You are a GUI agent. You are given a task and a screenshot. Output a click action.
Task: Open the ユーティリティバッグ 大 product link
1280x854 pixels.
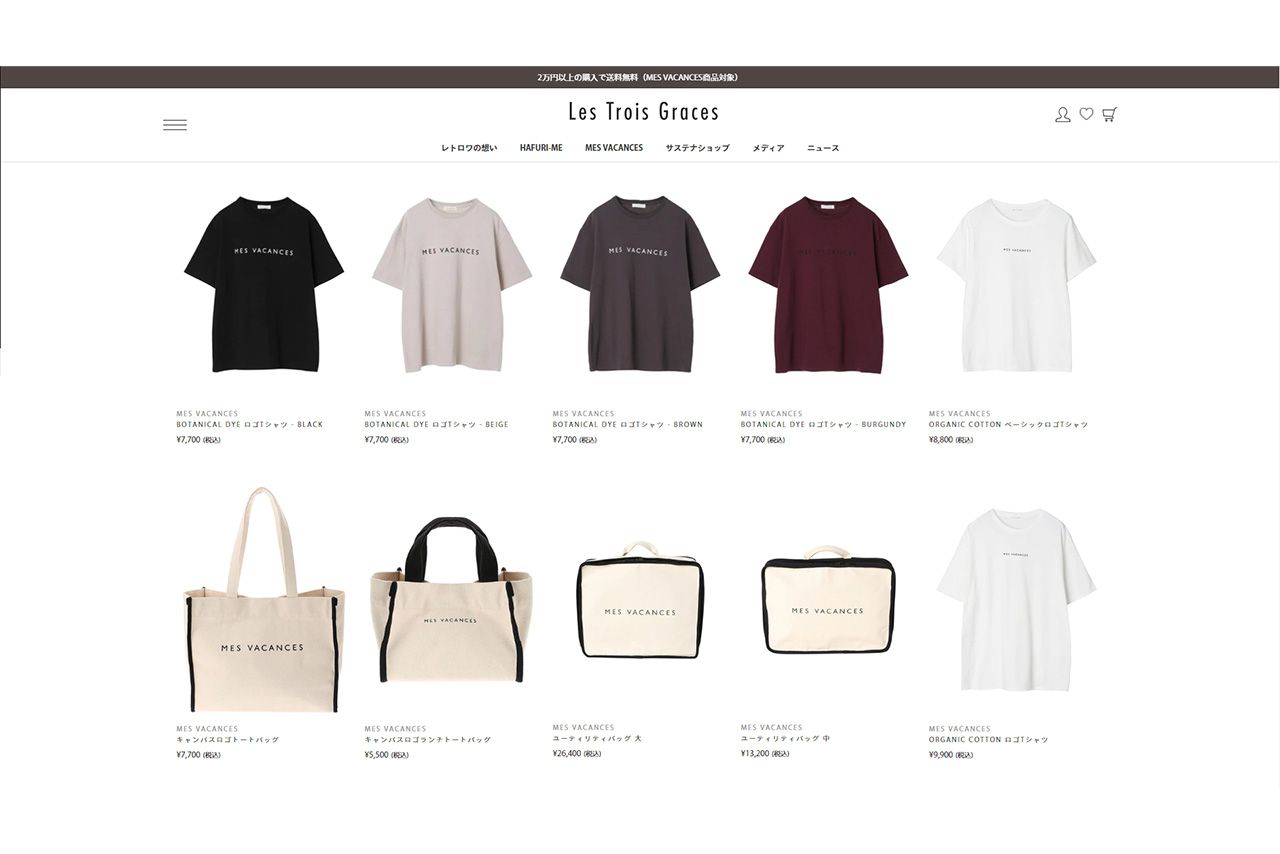coord(597,739)
